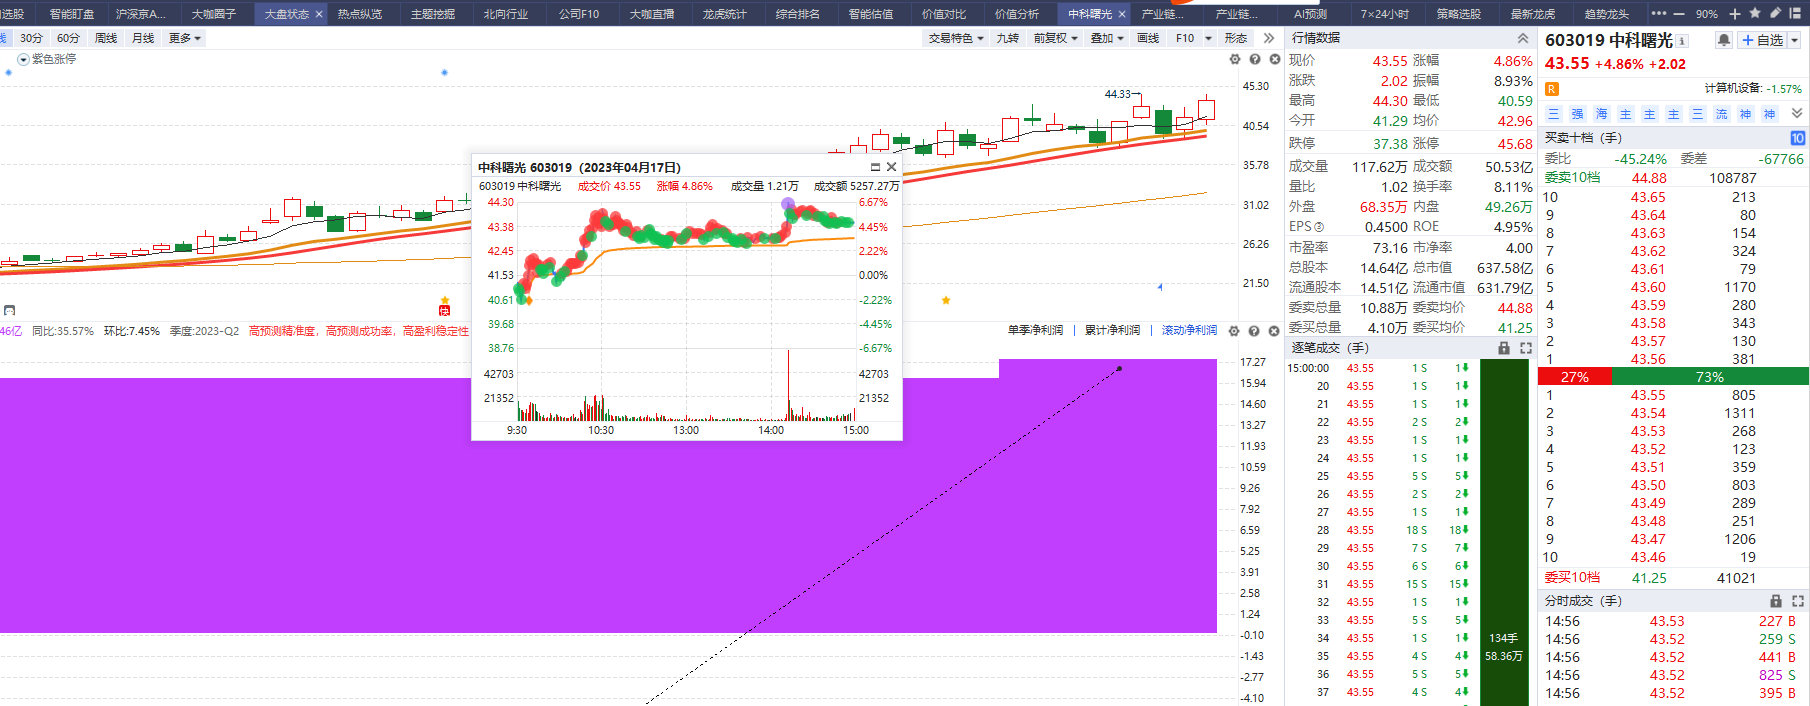Image resolution: width=1810 pixels, height=706 pixels.
Task: Click the orange R margin-trading badge
Action: pos(1552,89)
